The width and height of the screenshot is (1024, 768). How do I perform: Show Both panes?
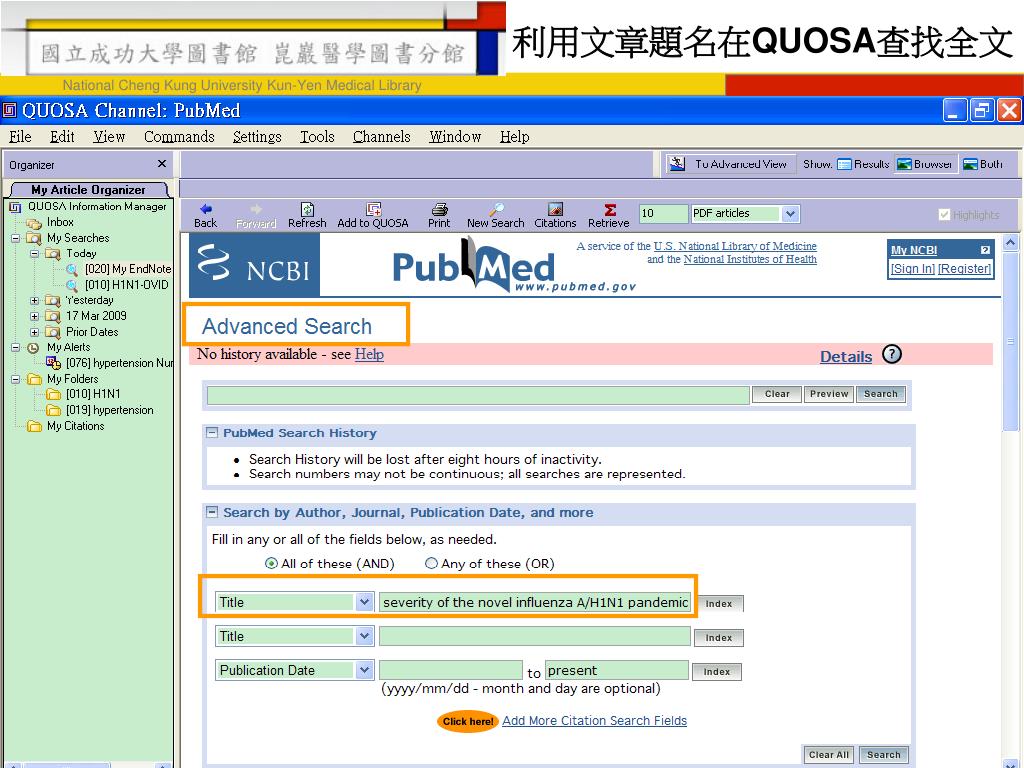[983, 164]
